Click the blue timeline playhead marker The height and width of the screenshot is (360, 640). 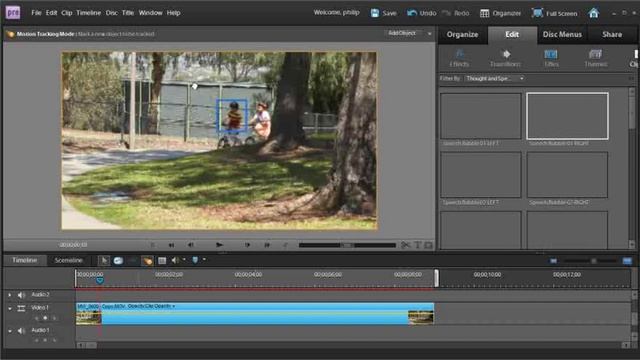100,280
